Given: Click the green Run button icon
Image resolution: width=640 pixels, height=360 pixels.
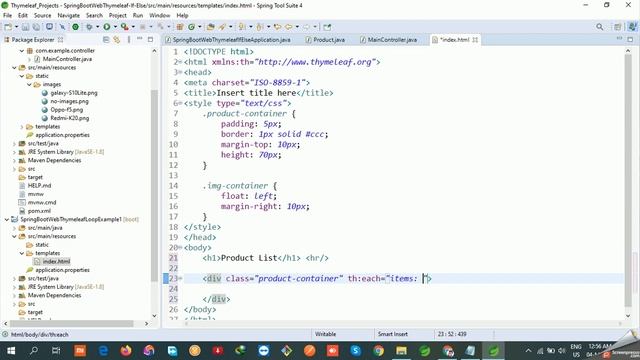Looking at the screenshot, I should (107, 27).
